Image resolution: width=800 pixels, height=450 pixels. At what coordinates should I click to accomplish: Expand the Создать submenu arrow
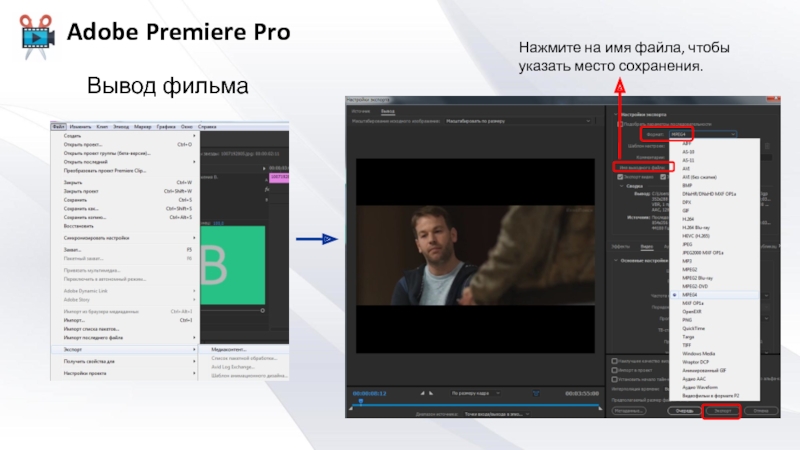[194, 136]
